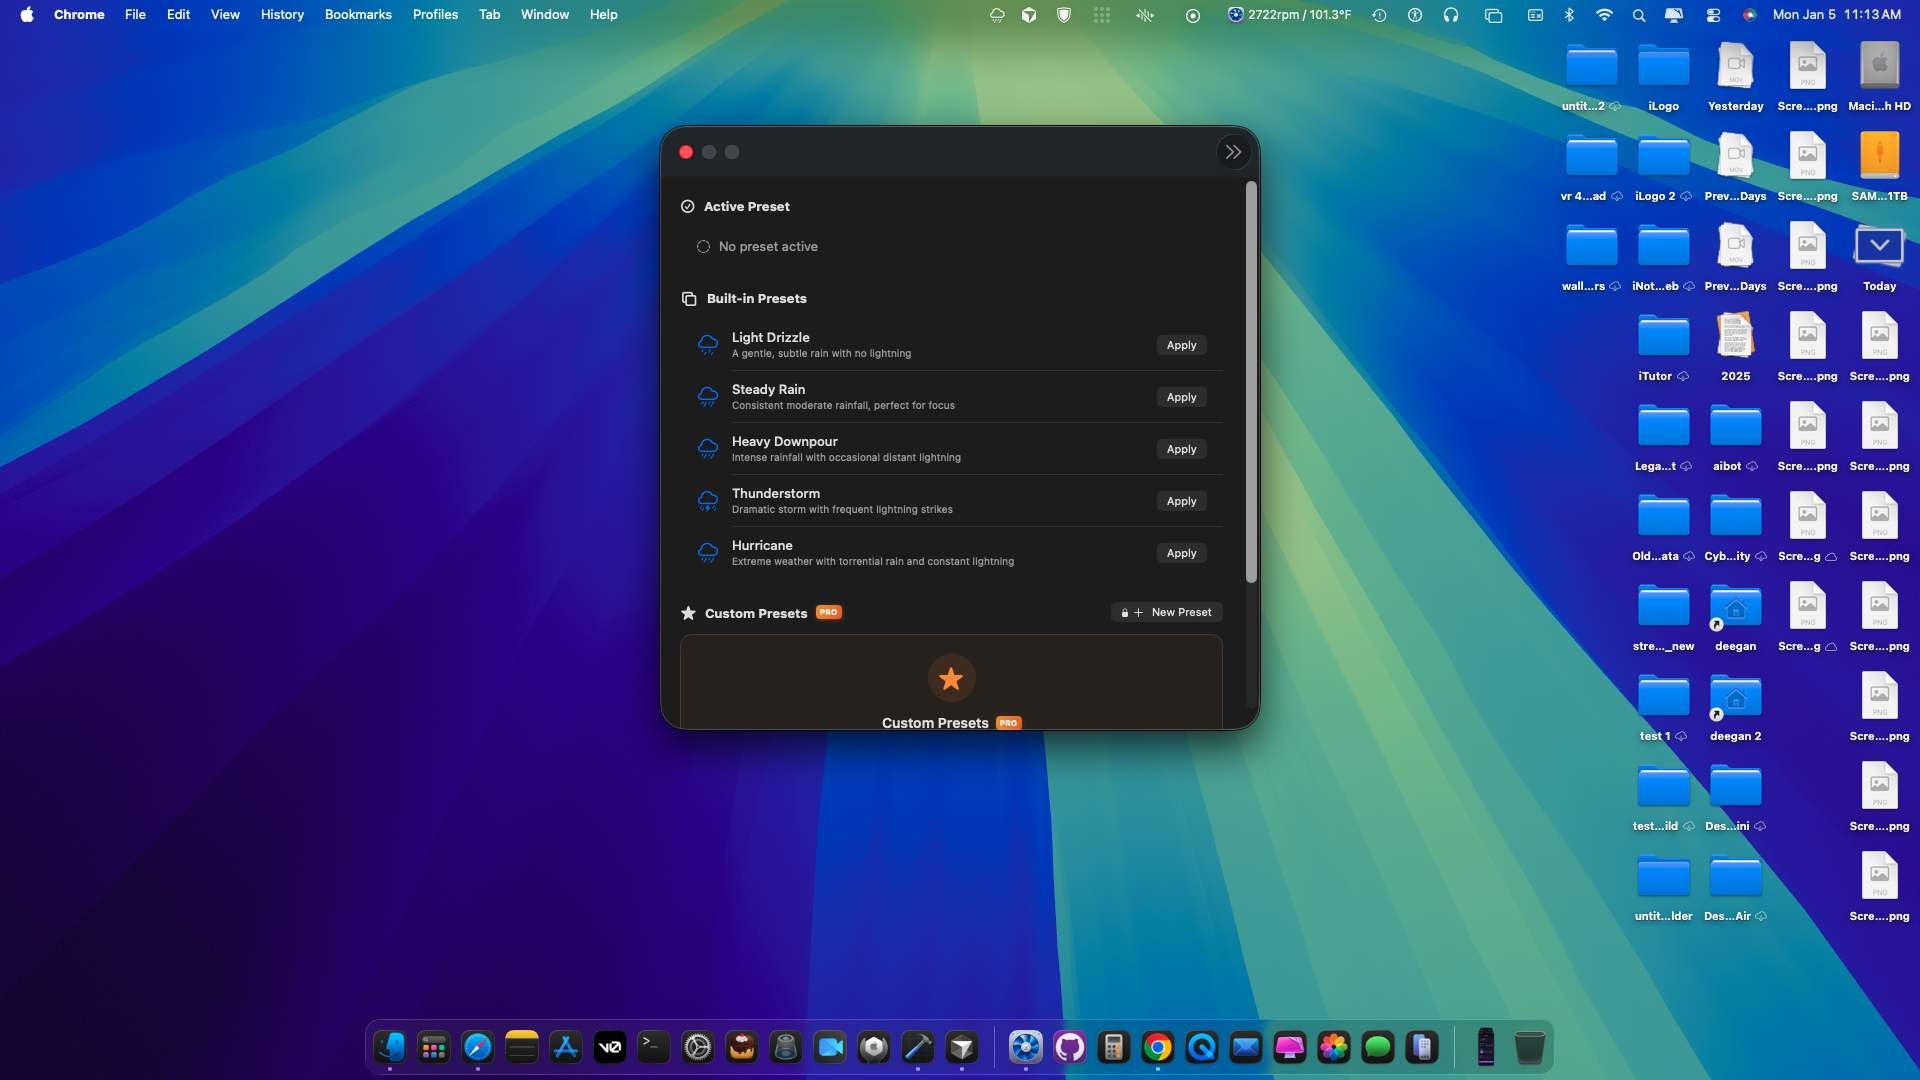
Task: Click the New Preset button
Action: coord(1166,611)
